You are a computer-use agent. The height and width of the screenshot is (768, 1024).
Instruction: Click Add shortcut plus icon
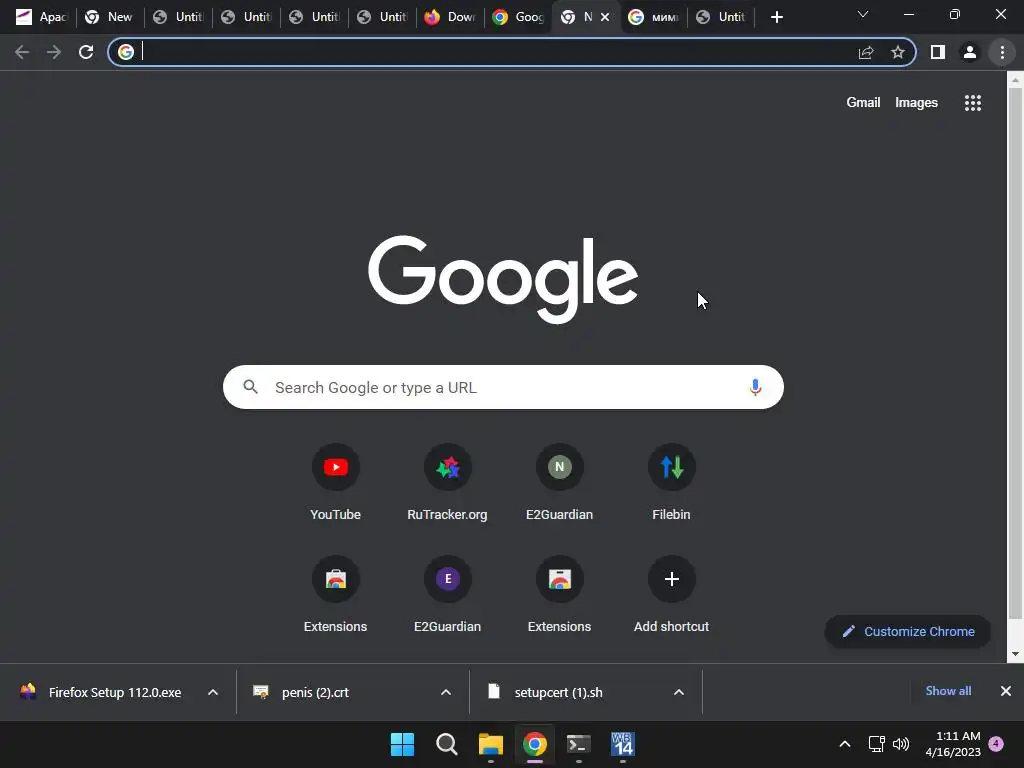pos(671,579)
